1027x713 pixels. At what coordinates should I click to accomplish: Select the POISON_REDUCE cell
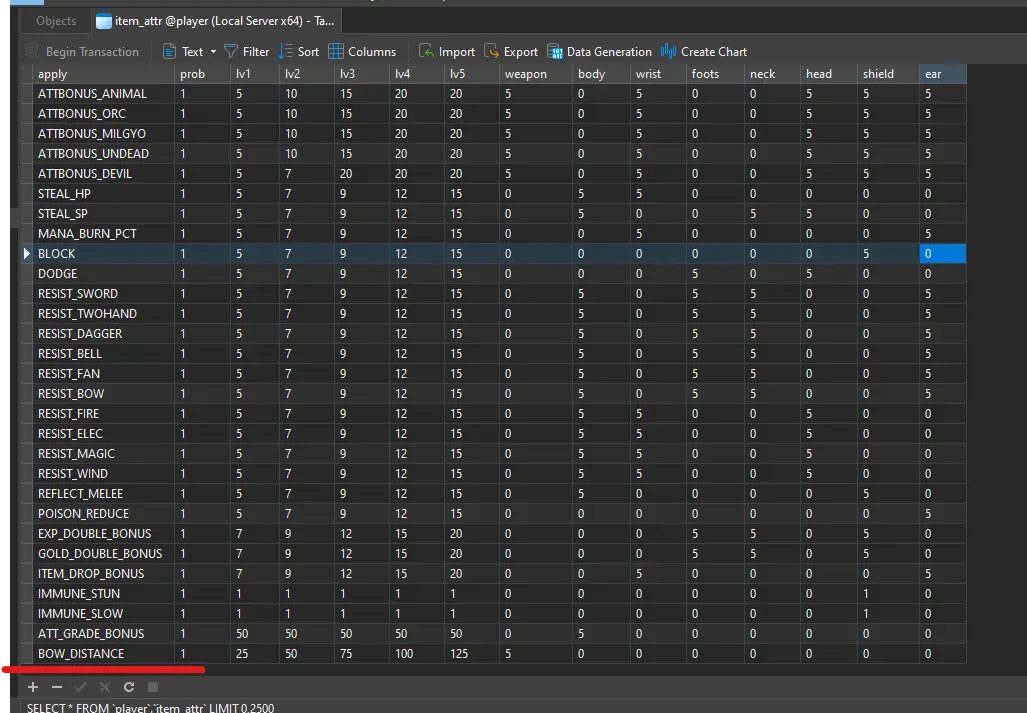[x=103, y=513]
